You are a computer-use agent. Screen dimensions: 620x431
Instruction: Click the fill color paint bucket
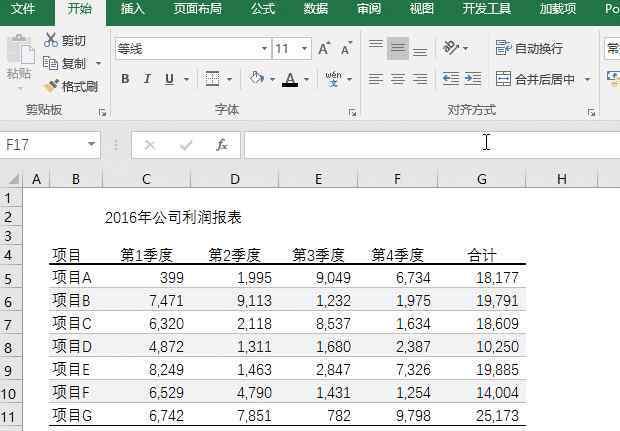click(x=257, y=78)
